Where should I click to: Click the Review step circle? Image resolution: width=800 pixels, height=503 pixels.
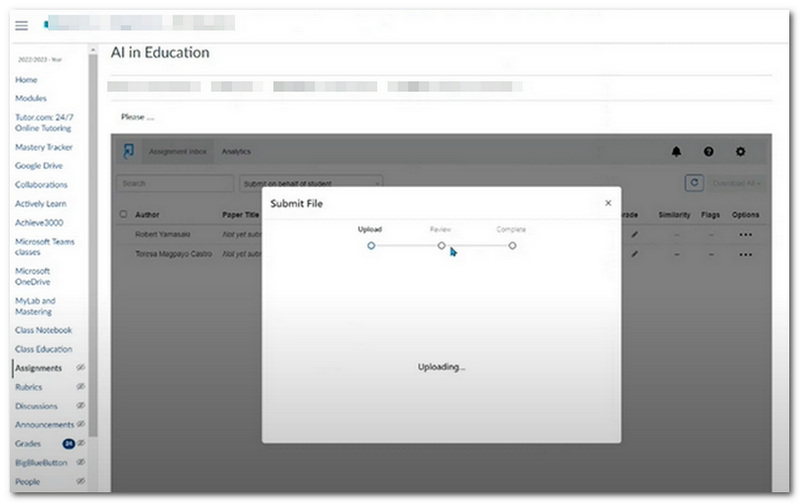click(441, 245)
